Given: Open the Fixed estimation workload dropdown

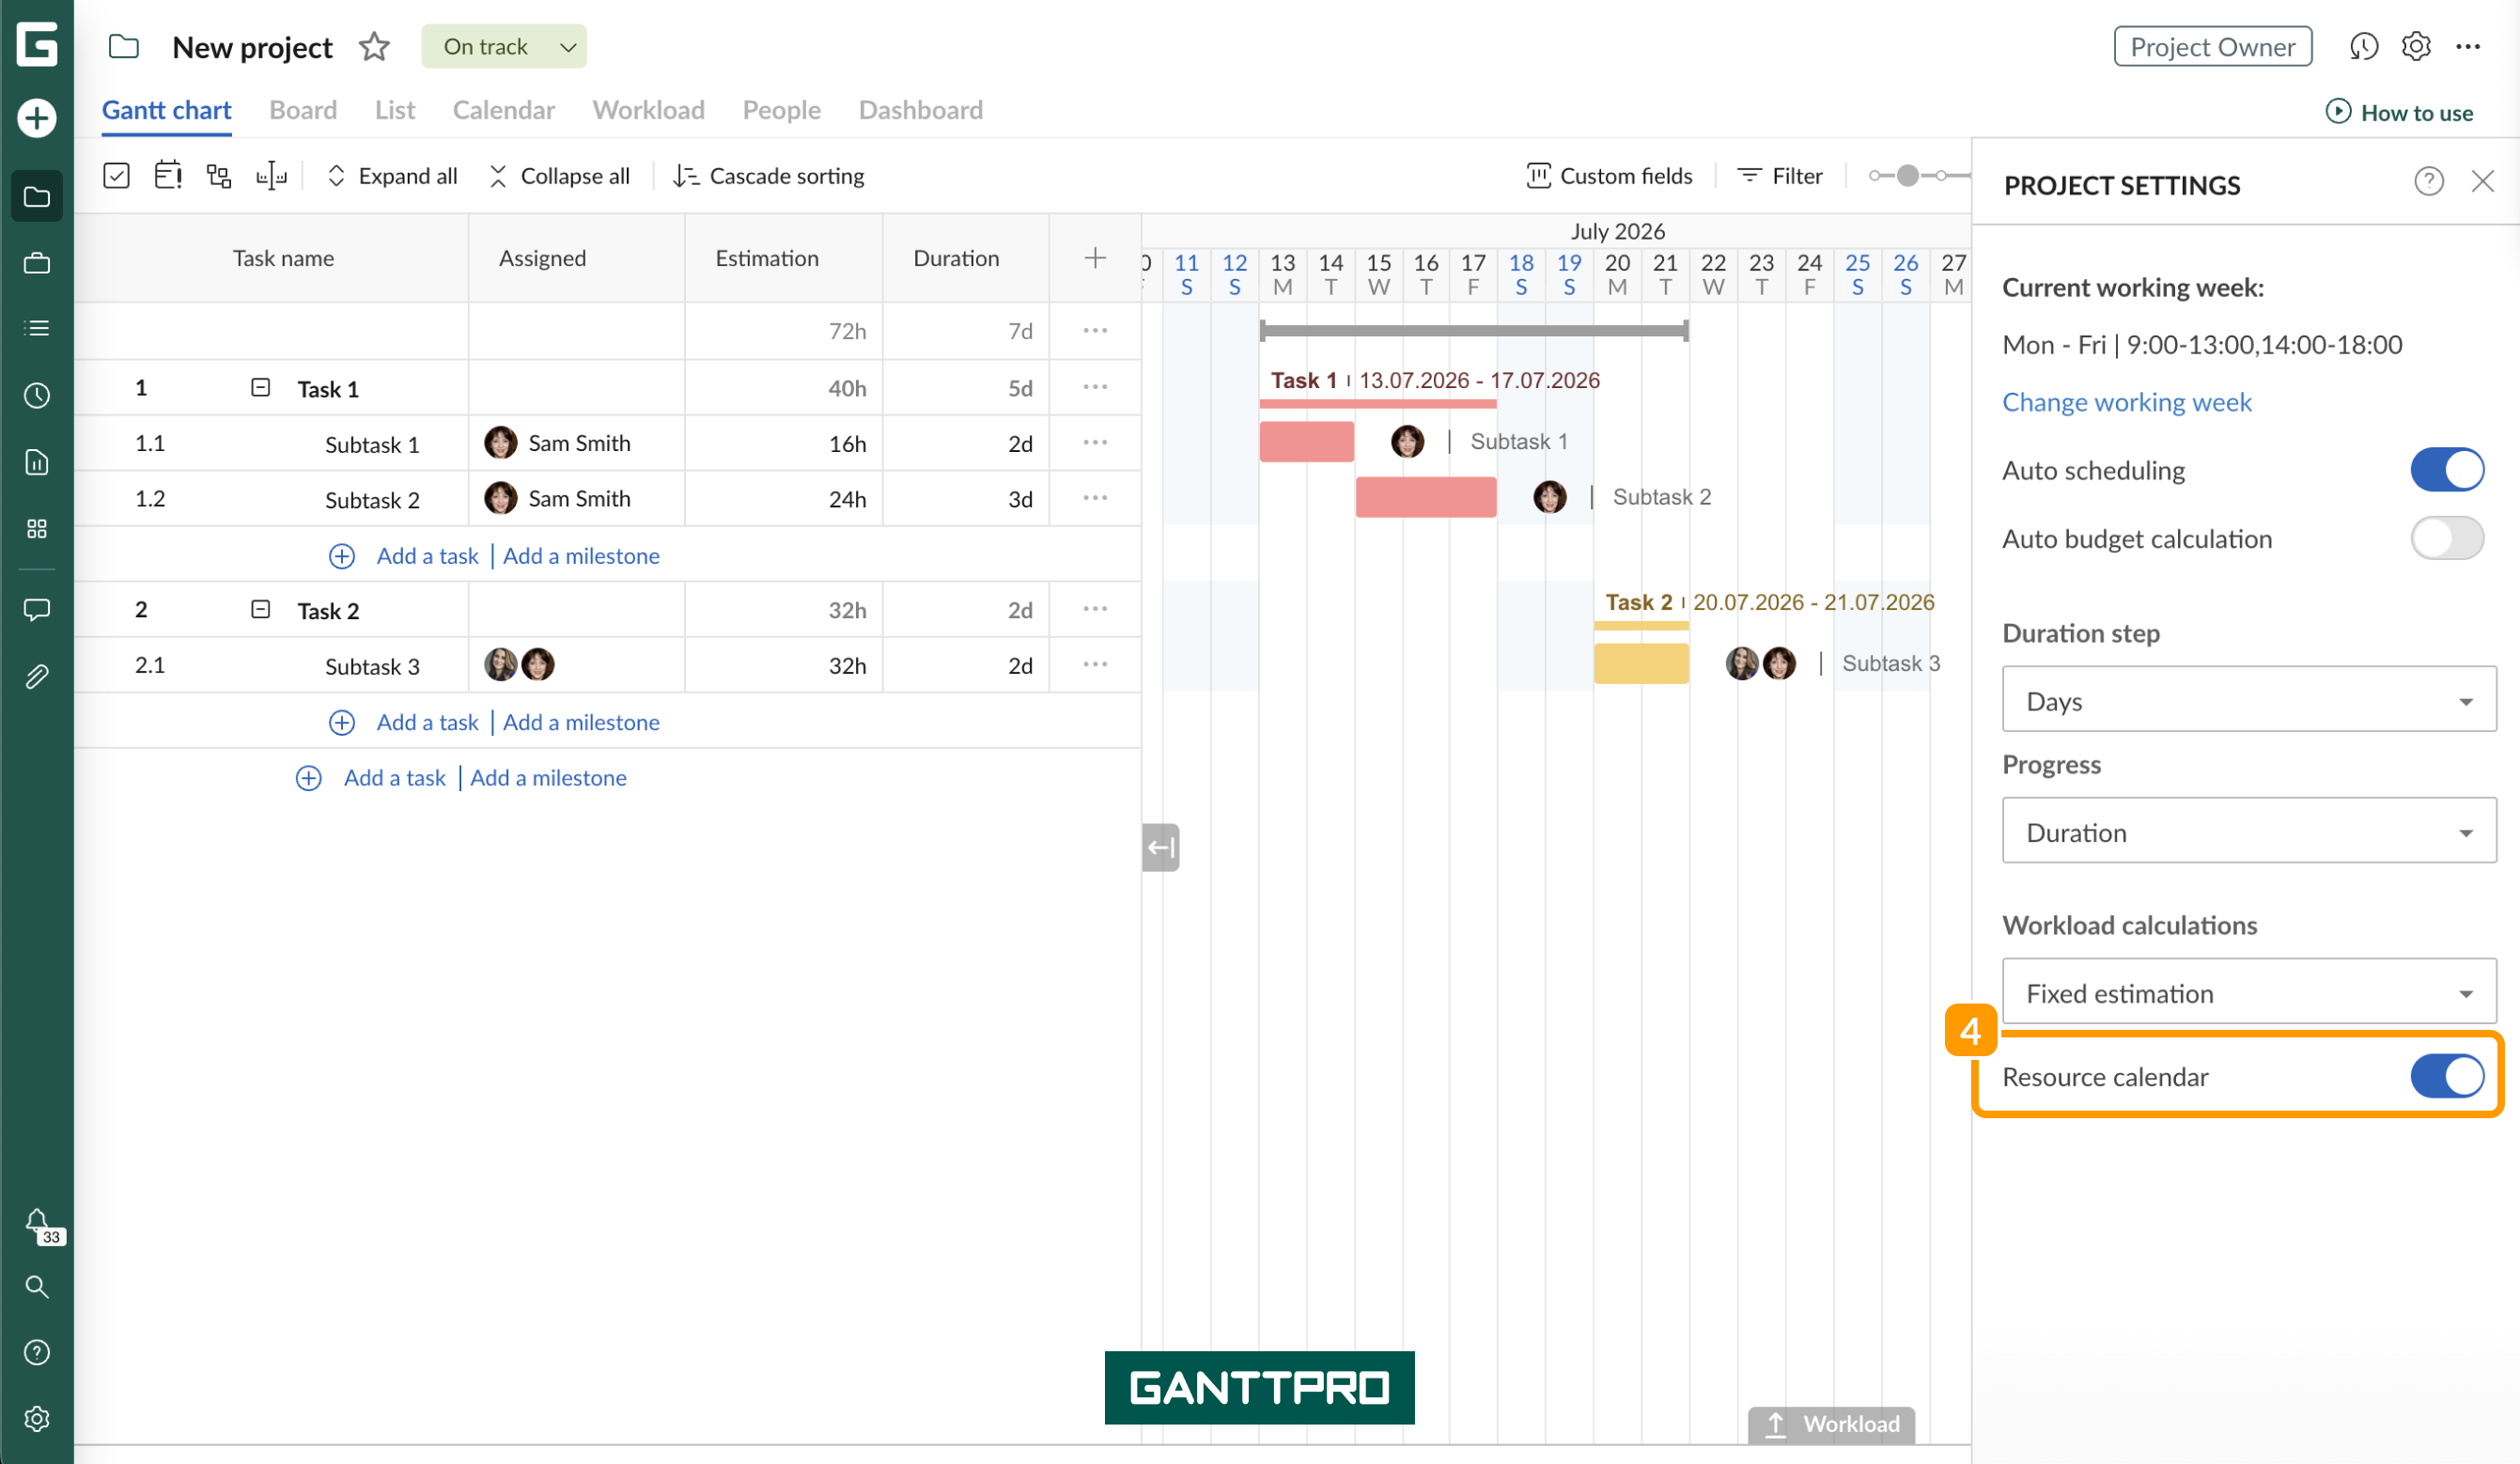Looking at the screenshot, I should click(2249, 992).
